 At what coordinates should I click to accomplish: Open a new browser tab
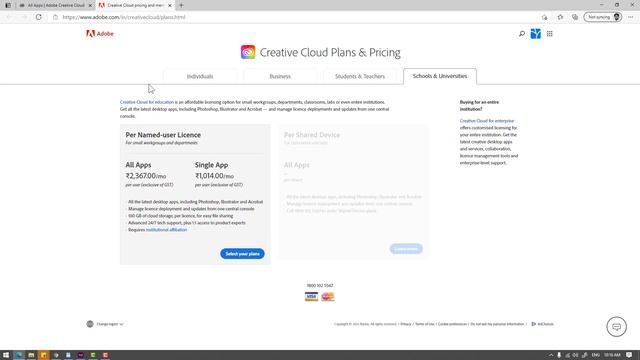181,5
